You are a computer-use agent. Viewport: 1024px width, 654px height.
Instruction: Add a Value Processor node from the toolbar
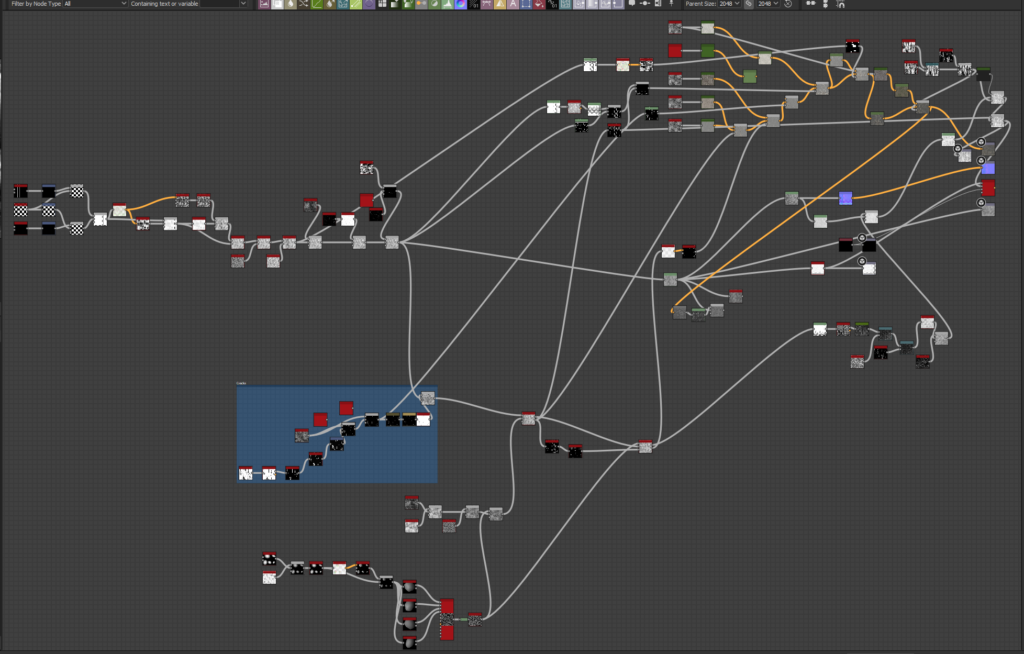pyautogui.click(x=551, y=4)
